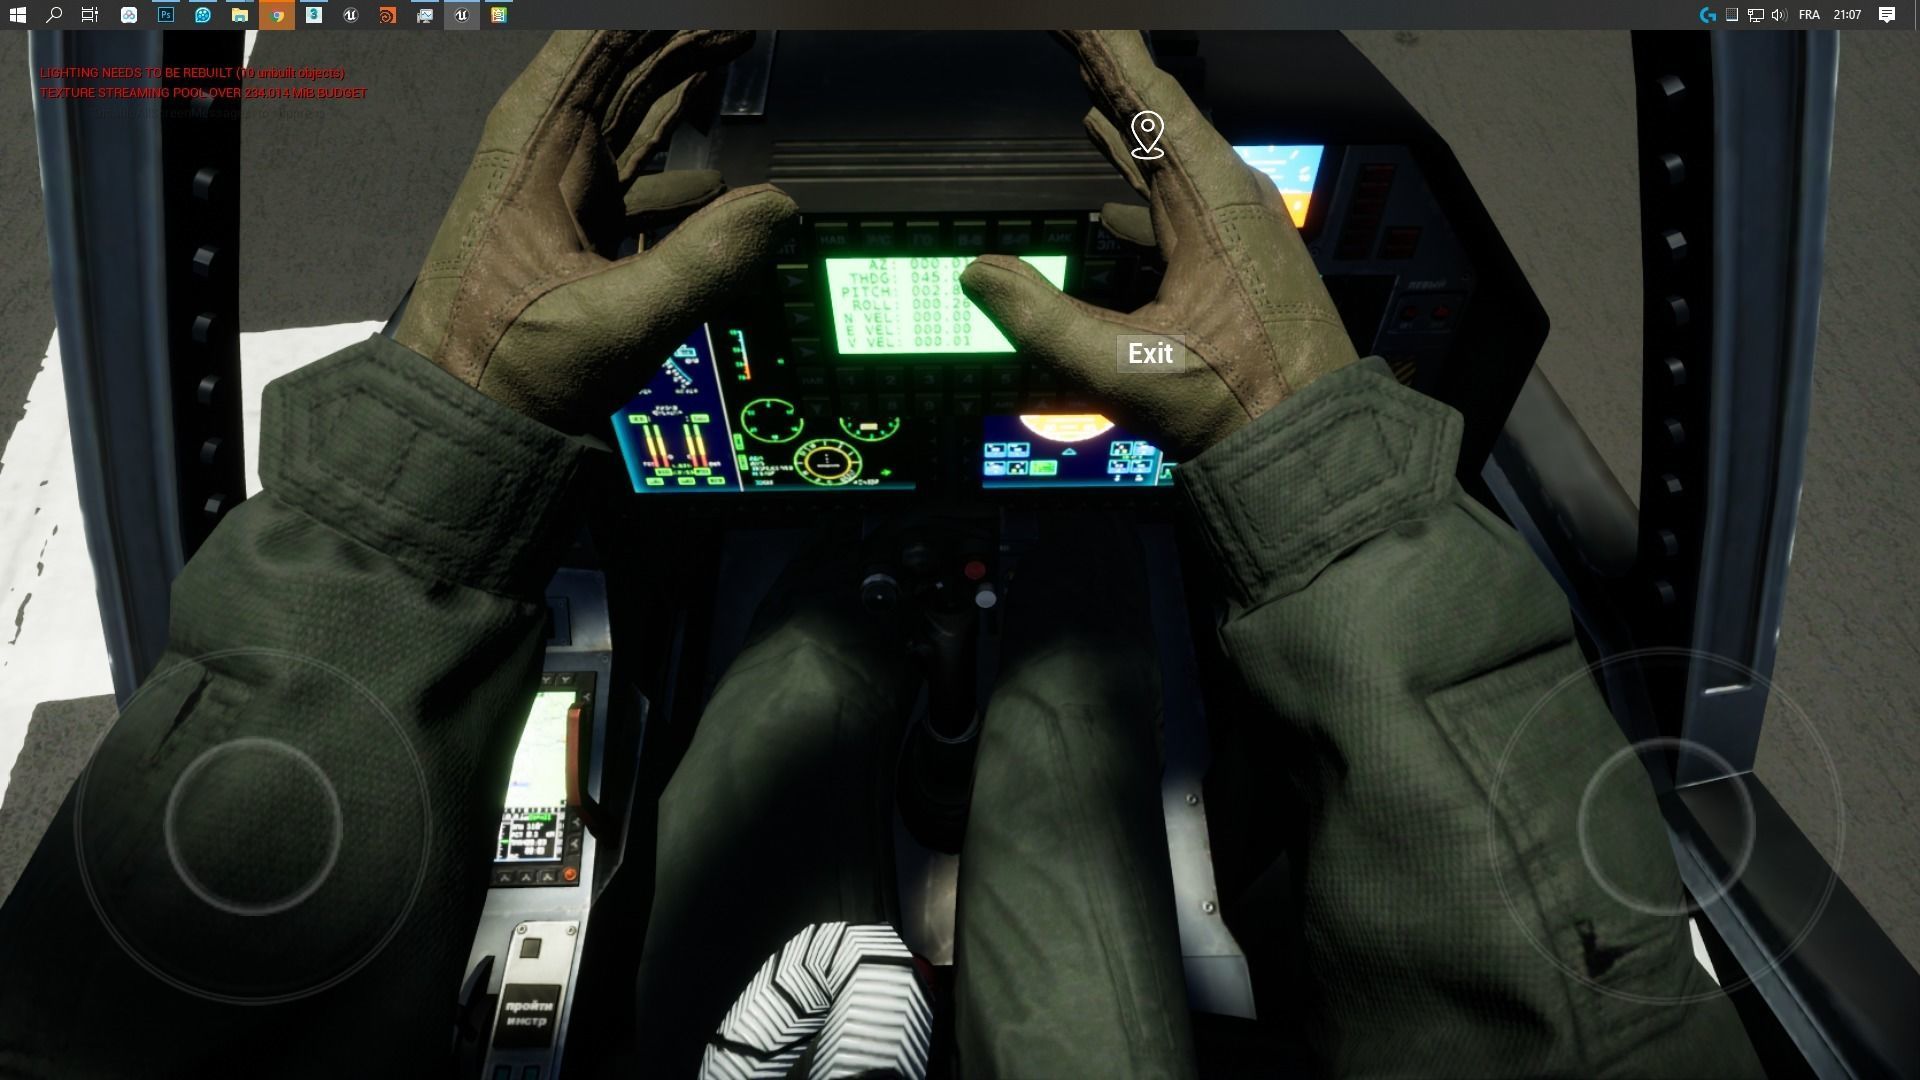
Task: Open the Windows Start menu
Action: pyautogui.click(x=17, y=15)
